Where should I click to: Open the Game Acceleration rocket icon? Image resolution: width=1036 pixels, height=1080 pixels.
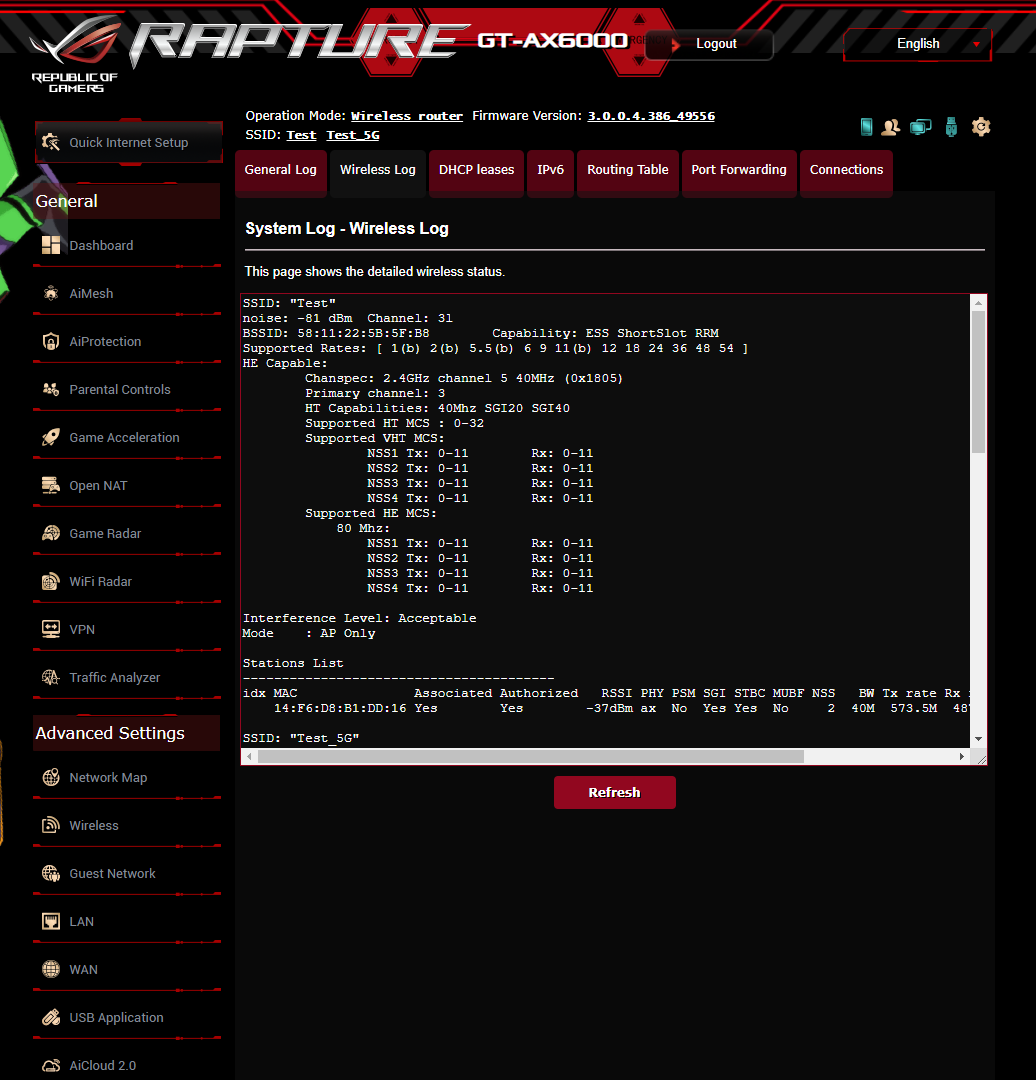click(x=51, y=437)
